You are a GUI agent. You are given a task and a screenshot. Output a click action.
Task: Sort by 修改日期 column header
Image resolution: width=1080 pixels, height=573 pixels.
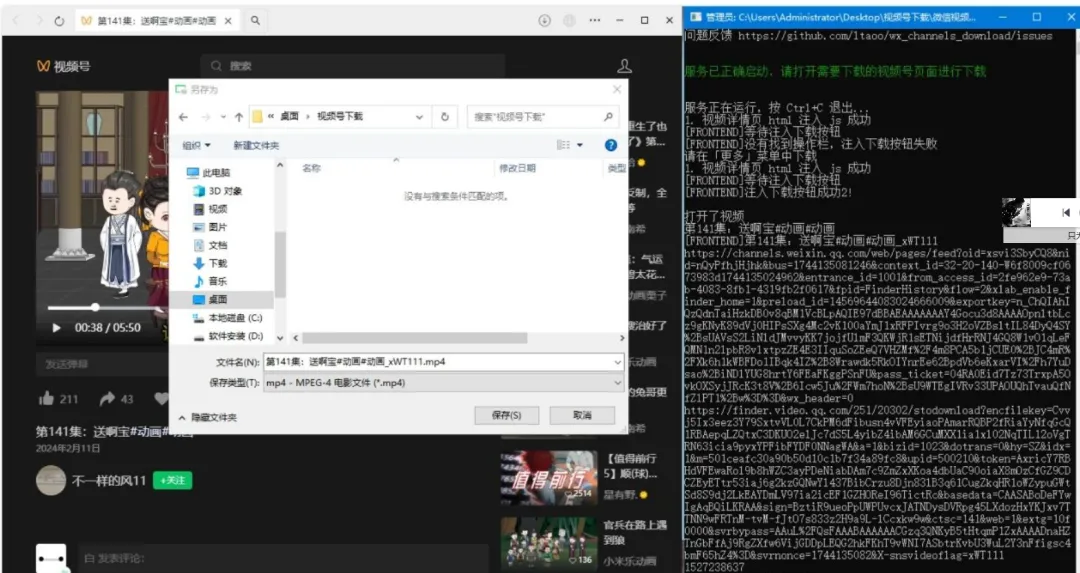pos(517,168)
